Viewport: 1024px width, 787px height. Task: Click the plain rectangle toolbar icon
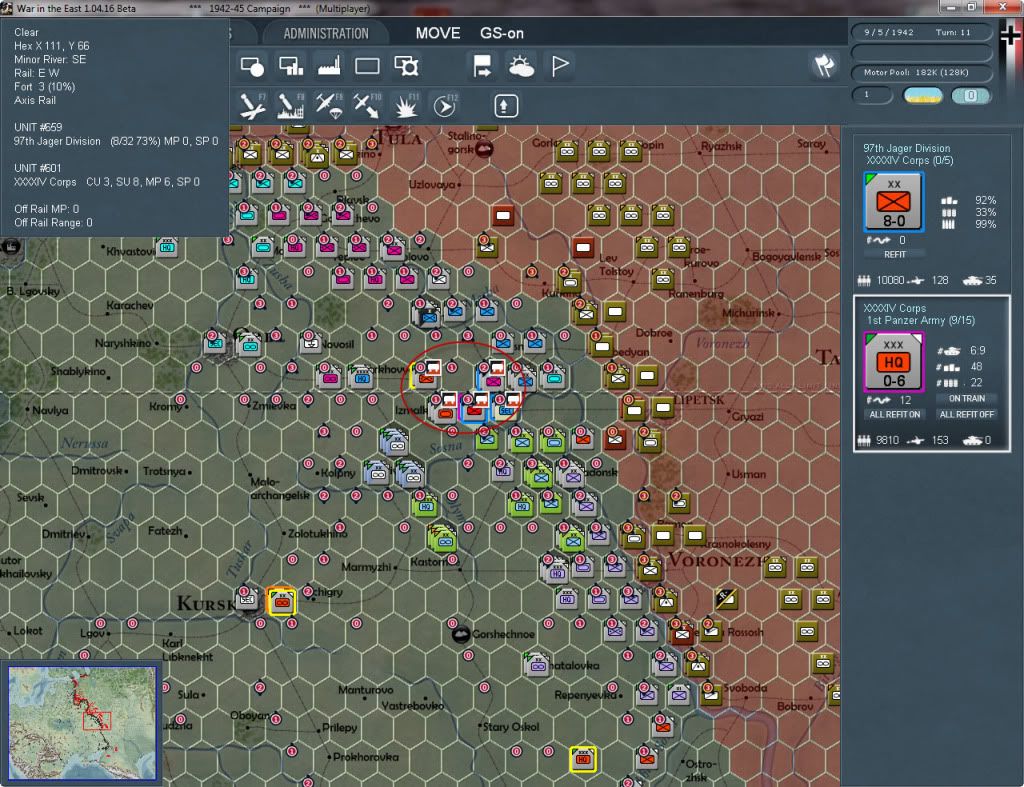tap(367, 66)
